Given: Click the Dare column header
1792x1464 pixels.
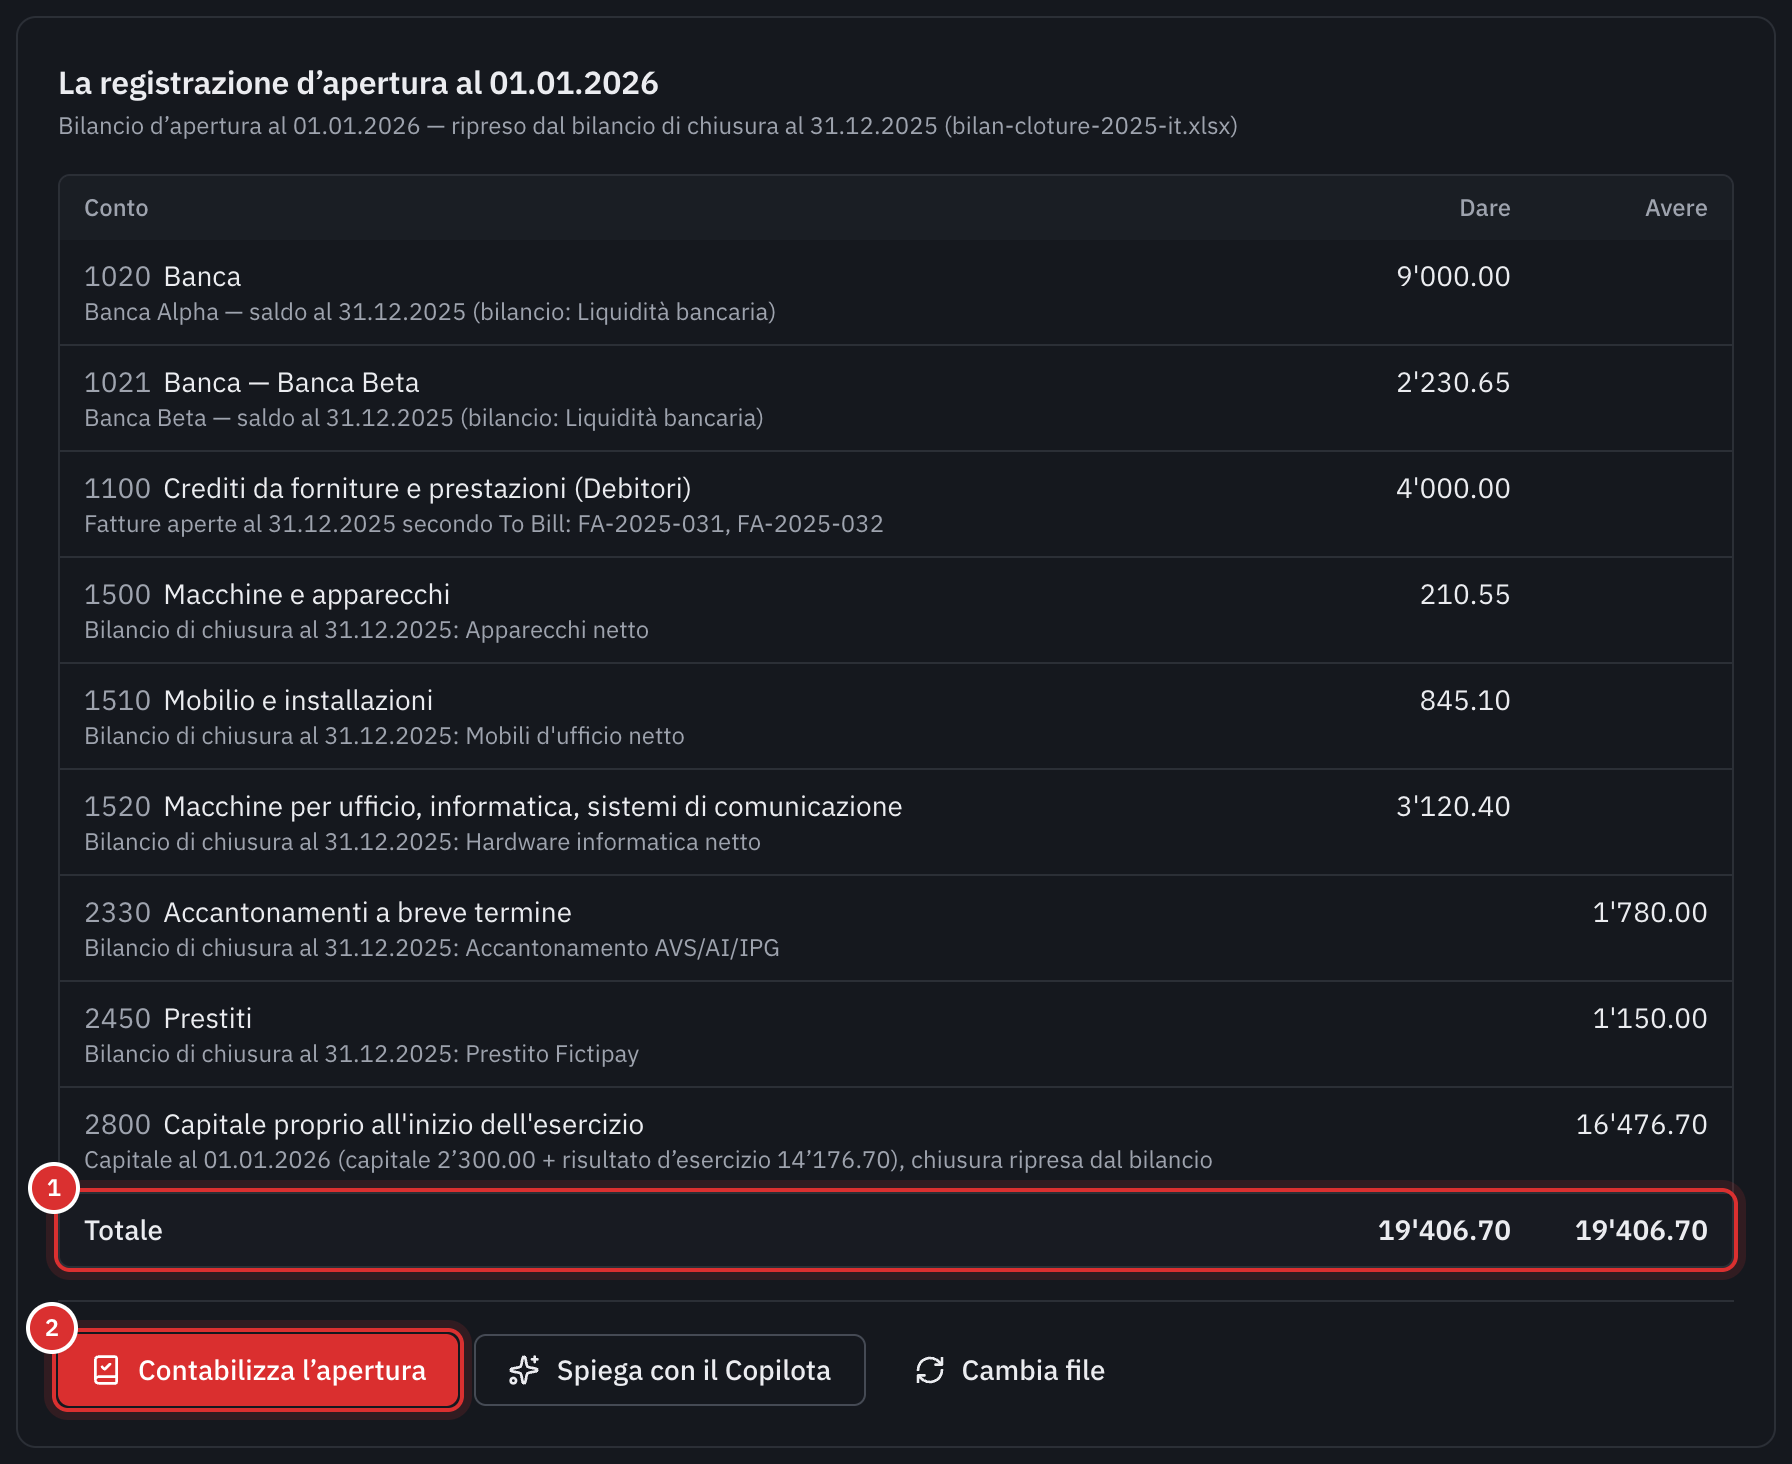Looking at the screenshot, I should 1485,208.
